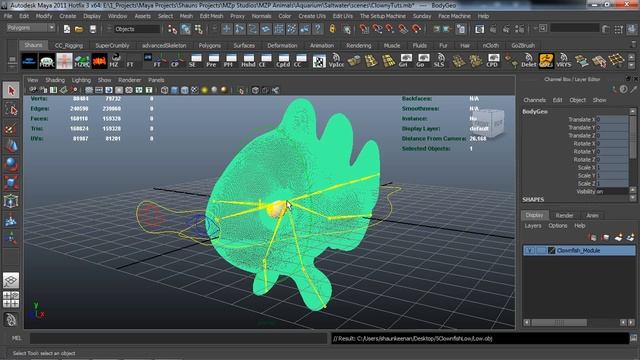Click the VRYS shelf button
Viewport: 640px width, 360px height.
click(x=564, y=60)
